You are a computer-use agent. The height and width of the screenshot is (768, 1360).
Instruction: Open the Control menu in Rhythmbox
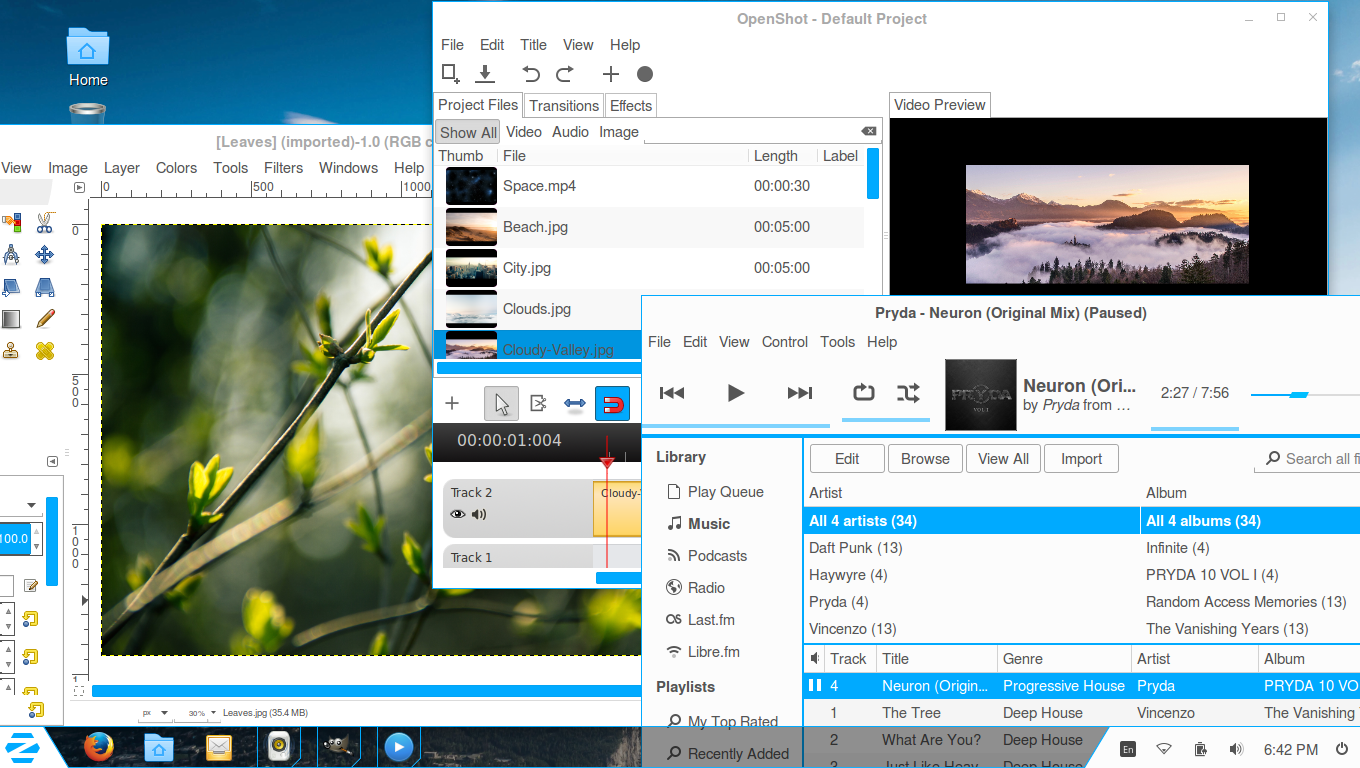pyautogui.click(x=785, y=342)
